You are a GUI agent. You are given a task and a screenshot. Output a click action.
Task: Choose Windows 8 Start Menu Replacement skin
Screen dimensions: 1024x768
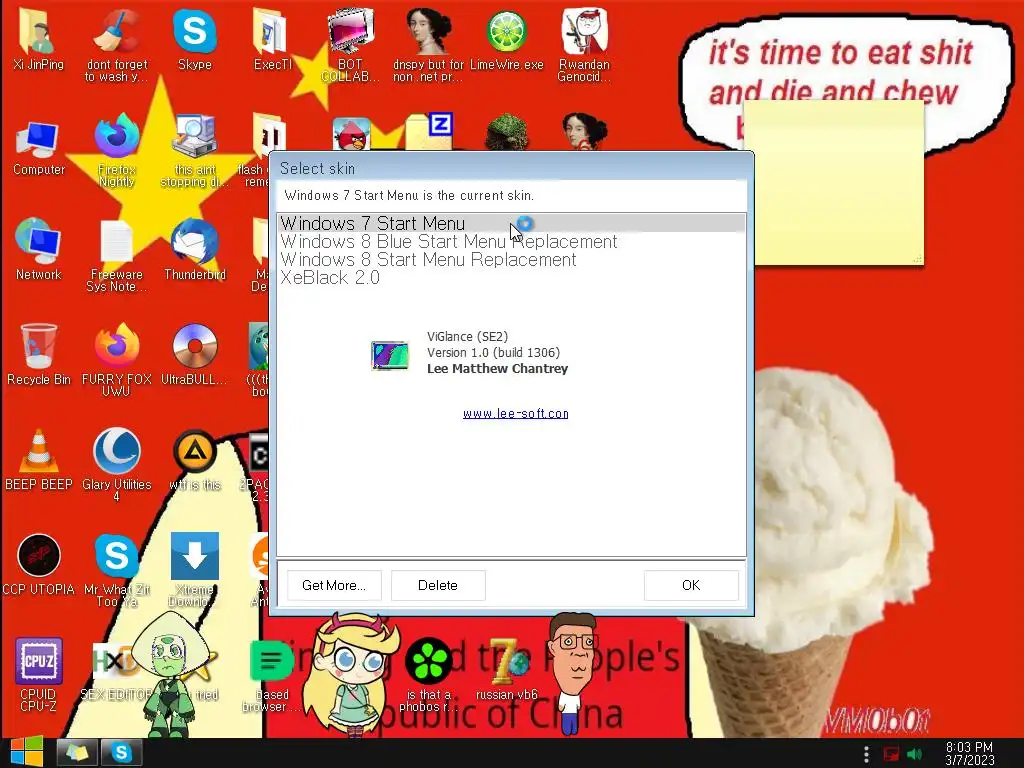pos(511,260)
